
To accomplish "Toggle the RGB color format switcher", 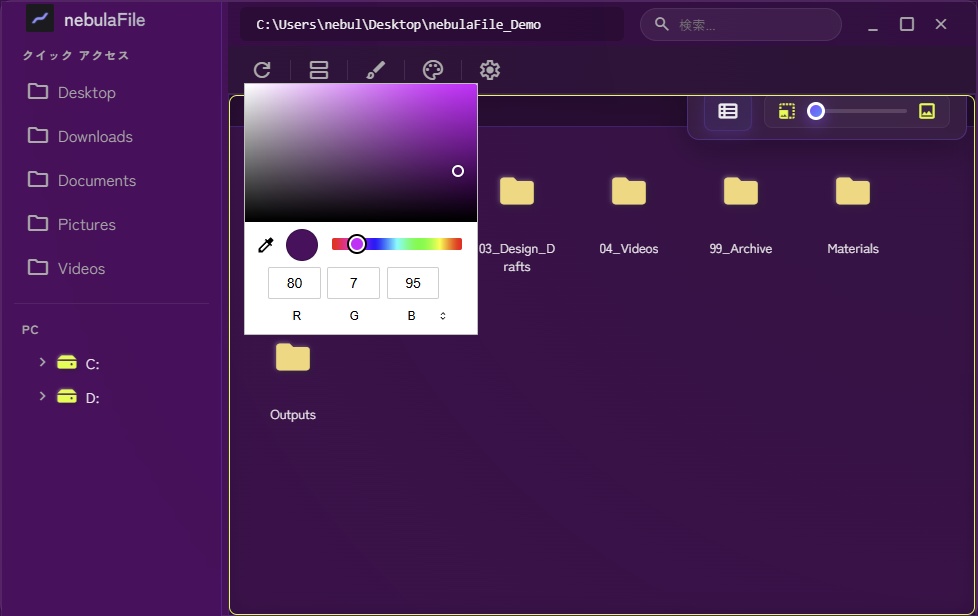I will 443,315.
